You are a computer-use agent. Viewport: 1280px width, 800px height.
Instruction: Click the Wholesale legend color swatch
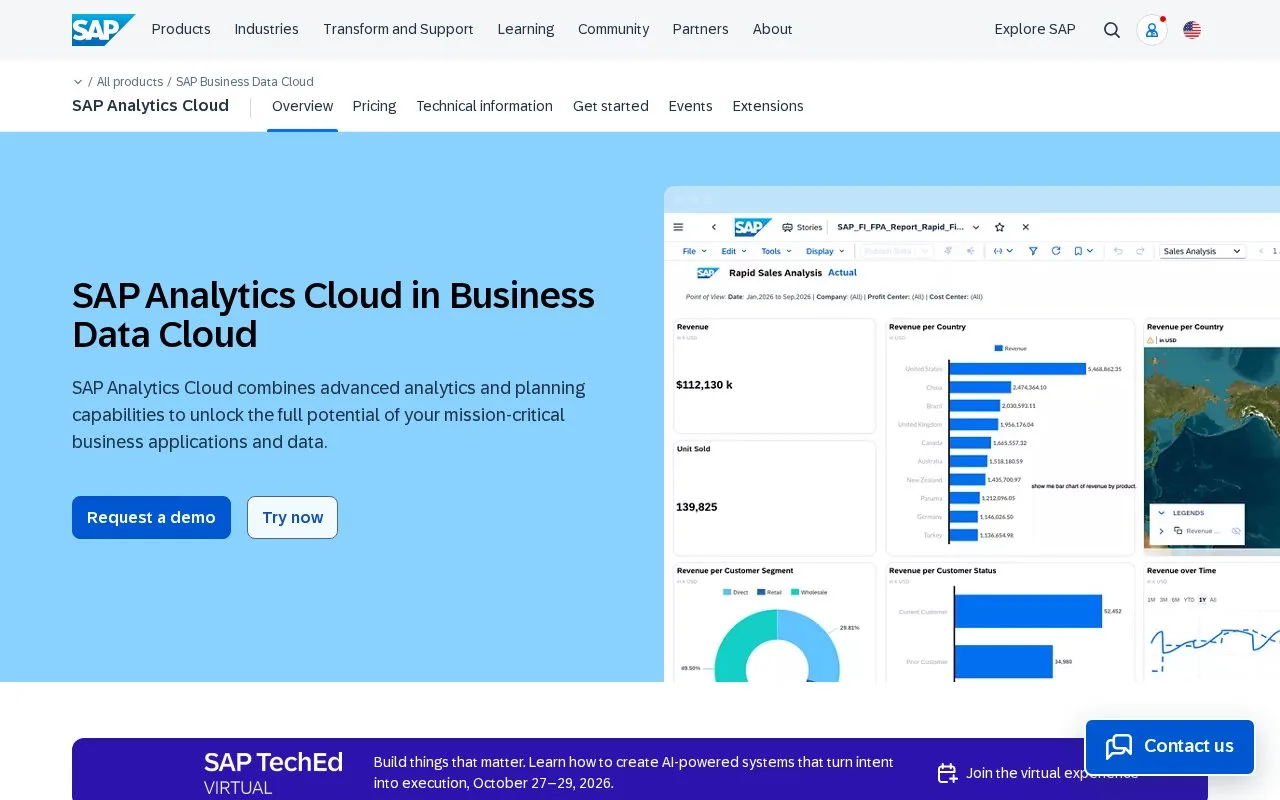click(x=795, y=592)
